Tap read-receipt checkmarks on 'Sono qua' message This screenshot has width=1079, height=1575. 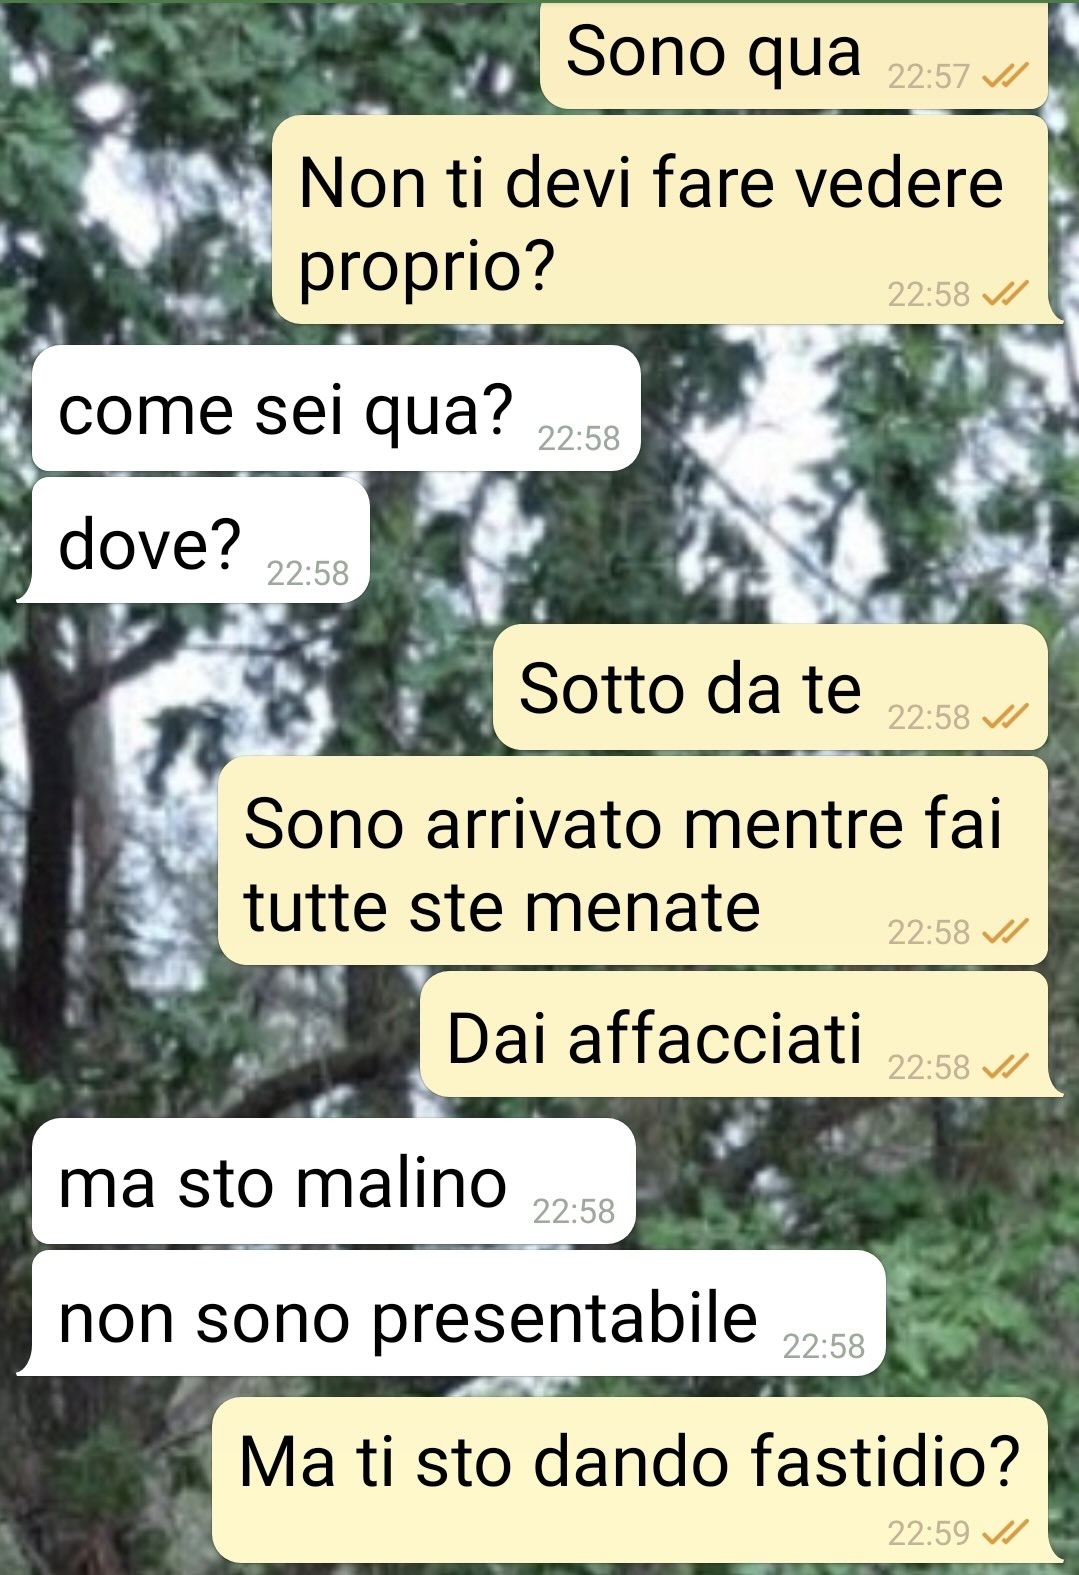point(1004,77)
